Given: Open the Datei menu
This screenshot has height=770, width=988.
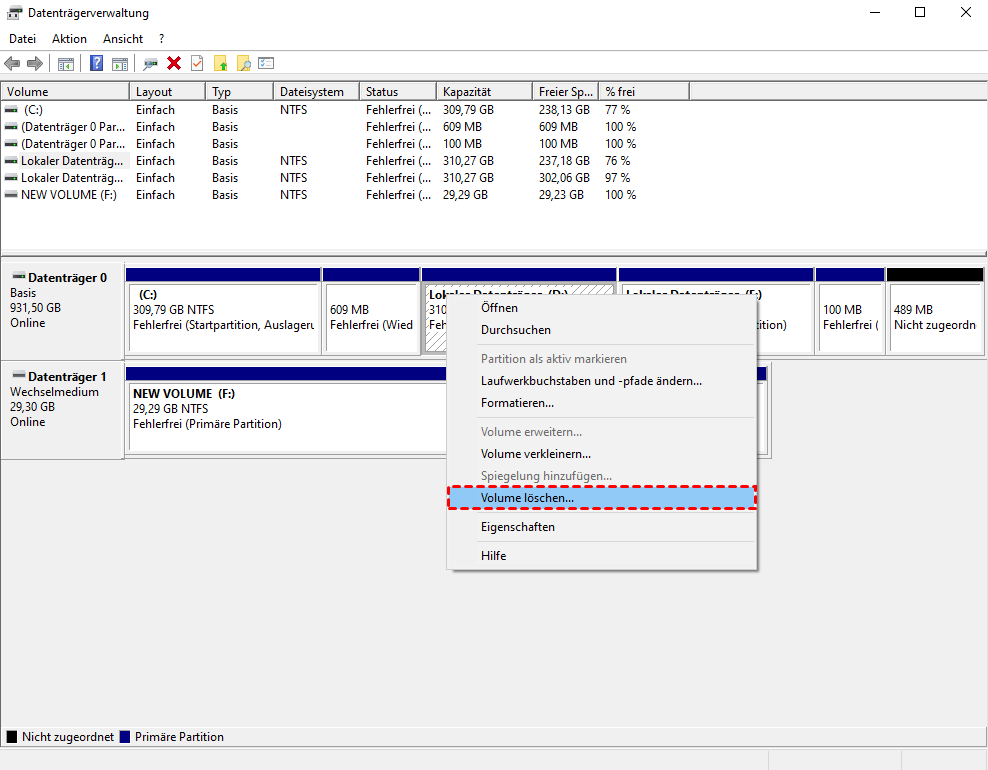Looking at the screenshot, I should [x=22, y=39].
